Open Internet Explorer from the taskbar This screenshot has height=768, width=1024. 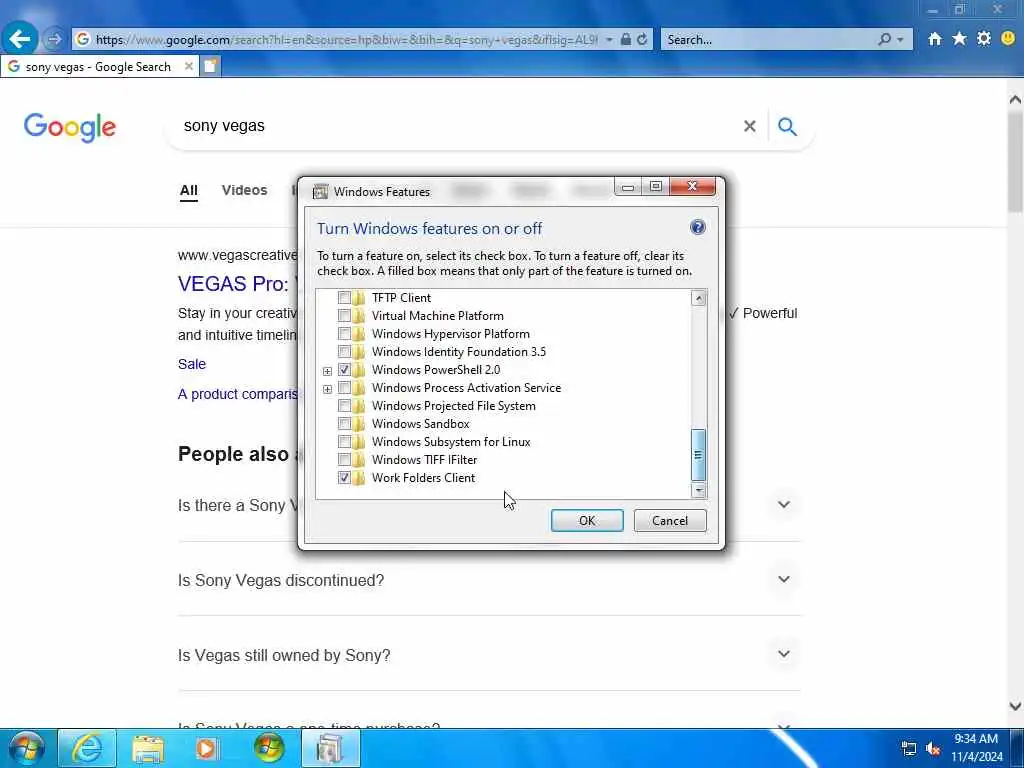[x=87, y=748]
